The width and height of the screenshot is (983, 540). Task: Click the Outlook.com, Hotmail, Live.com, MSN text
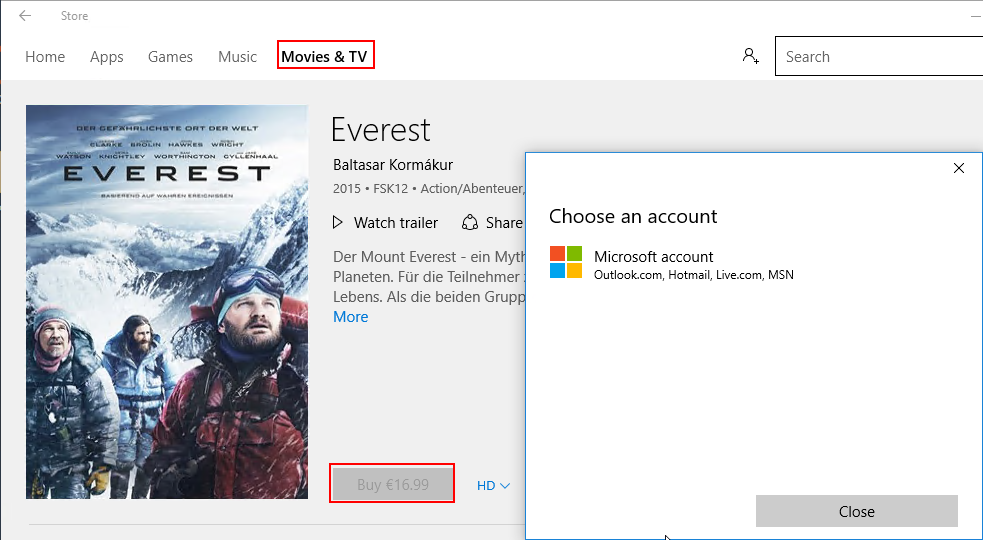693,275
